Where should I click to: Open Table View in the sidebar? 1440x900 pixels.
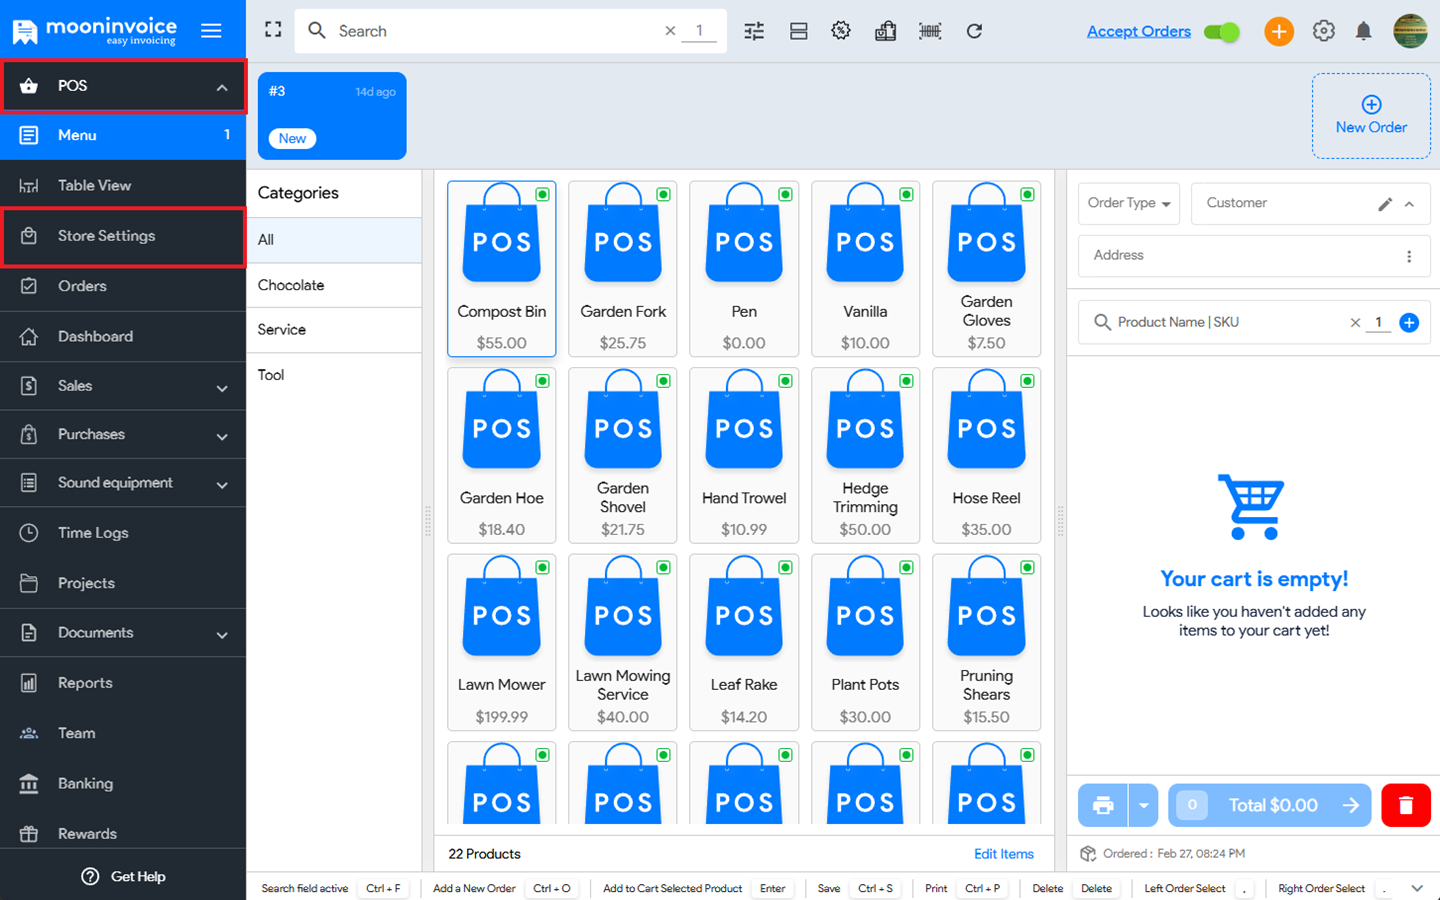(x=94, y=185)
